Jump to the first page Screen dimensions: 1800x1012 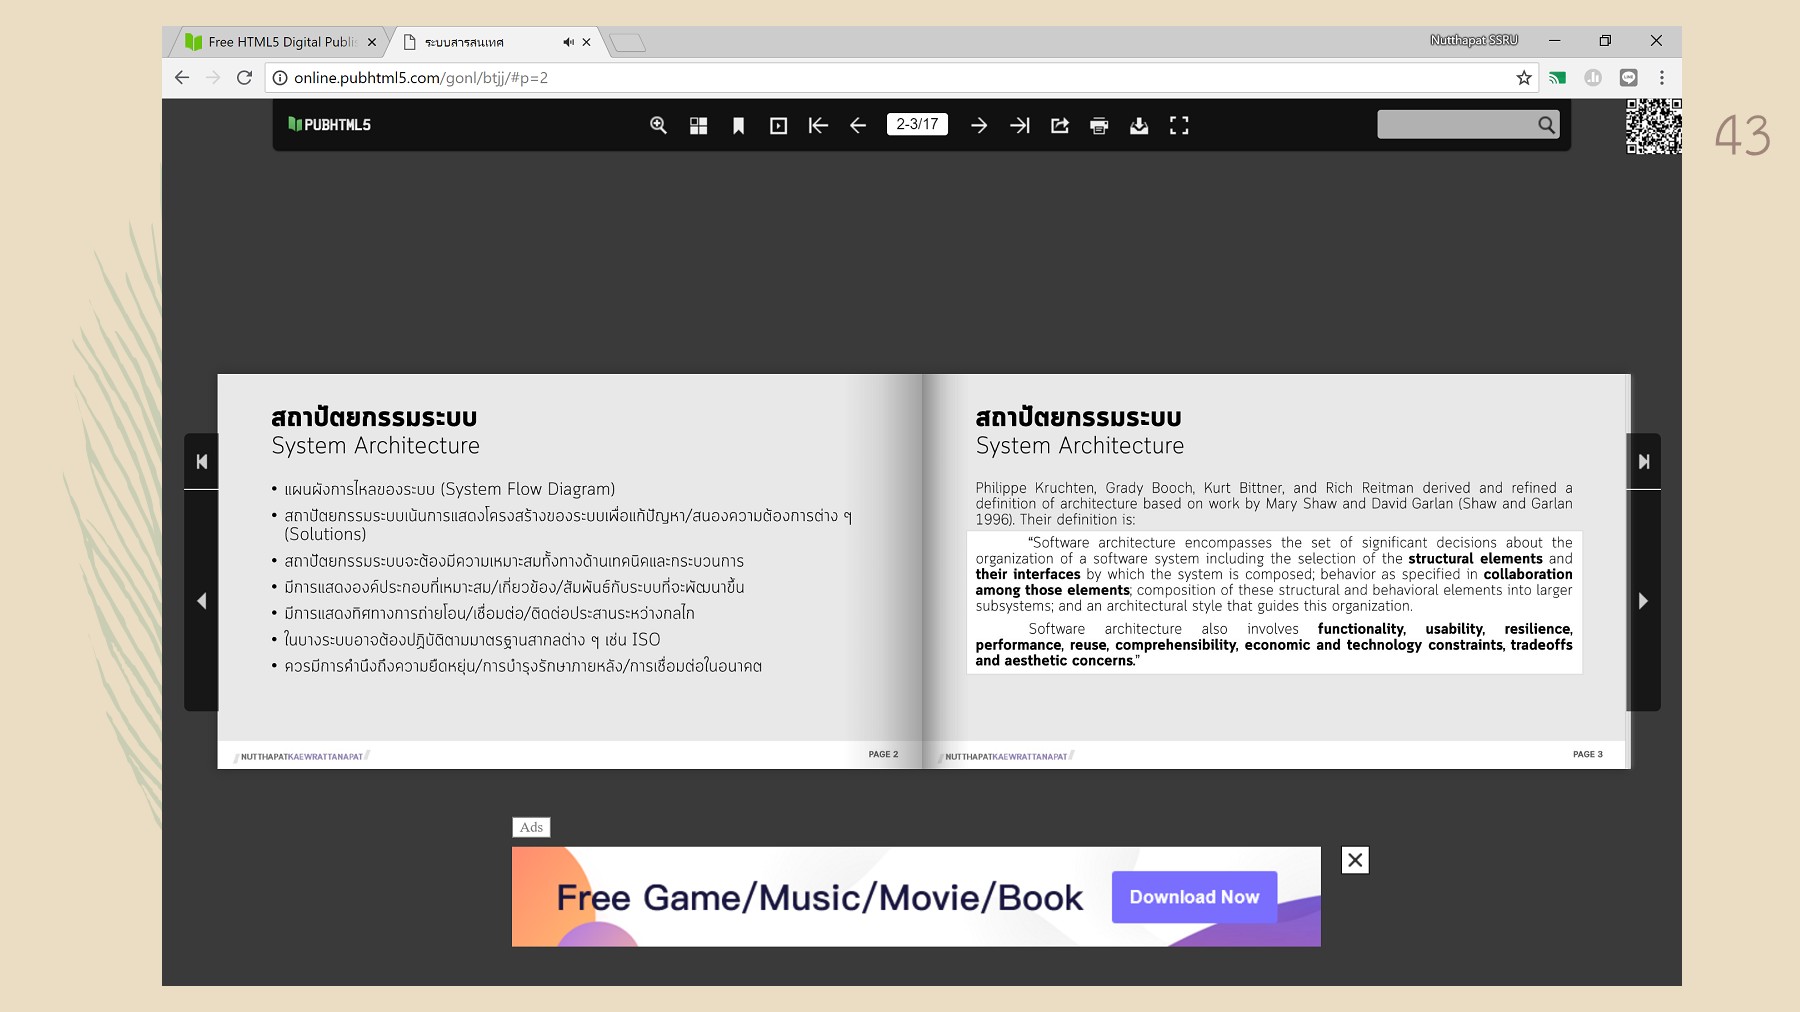coord(818,125)
